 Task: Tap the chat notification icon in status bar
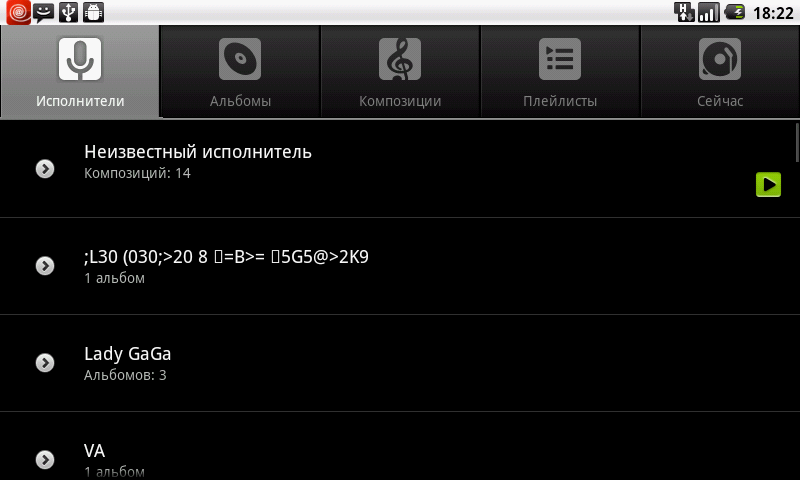pyautogui.click(x=44, y=12)
